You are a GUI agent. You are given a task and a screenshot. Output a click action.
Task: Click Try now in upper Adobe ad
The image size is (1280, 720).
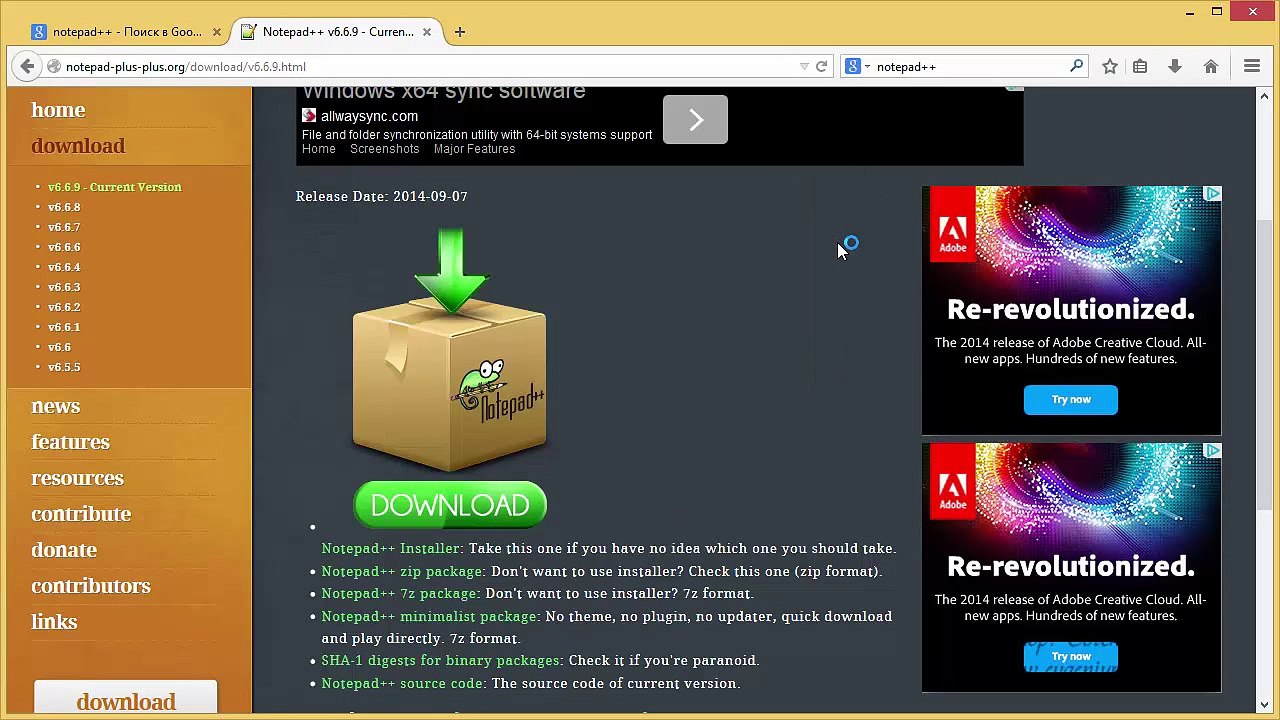tap(1071, 399)
